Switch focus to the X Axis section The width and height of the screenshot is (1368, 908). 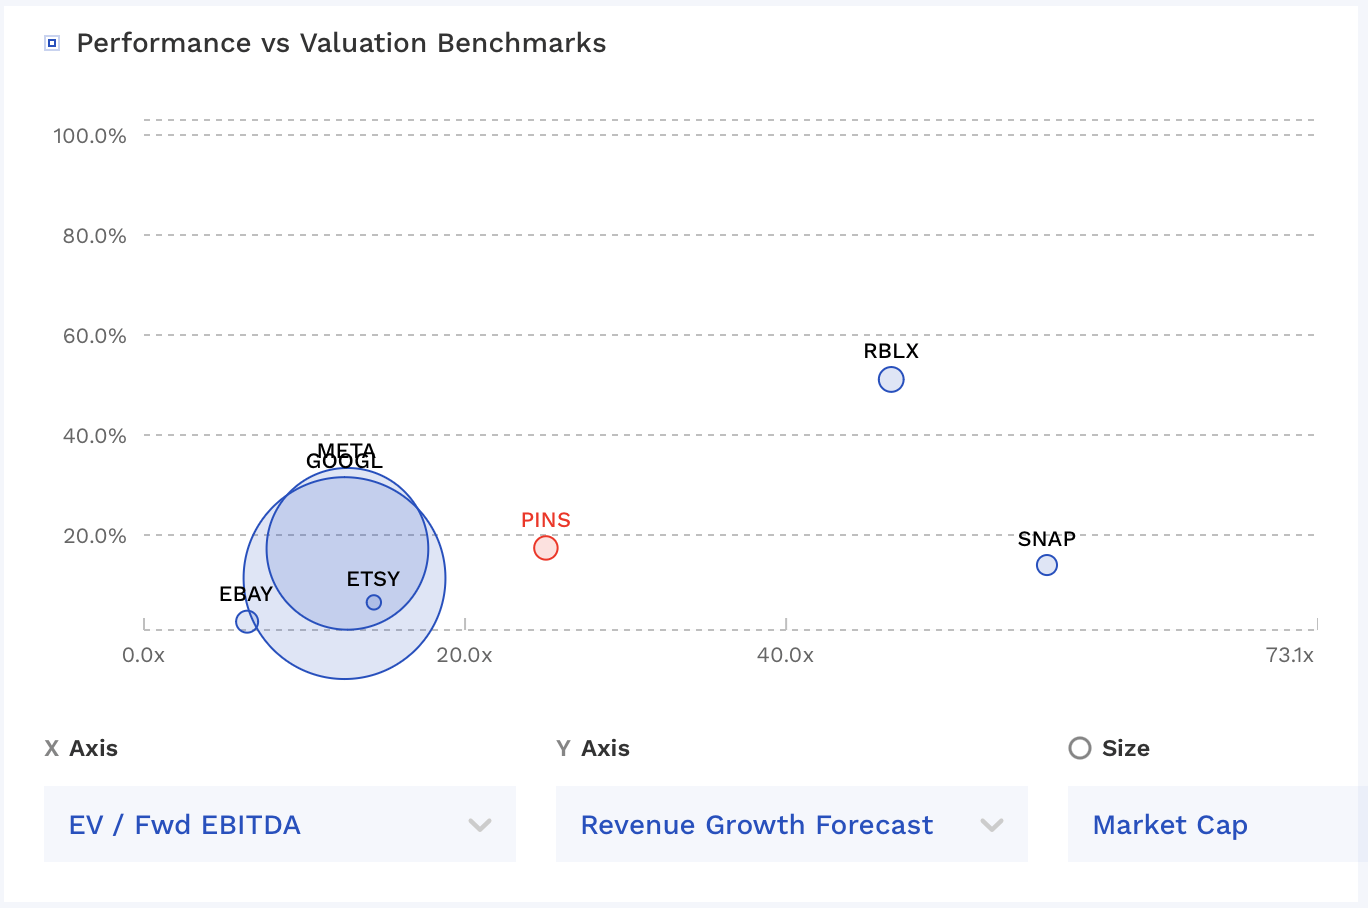(x=82, y=748)
